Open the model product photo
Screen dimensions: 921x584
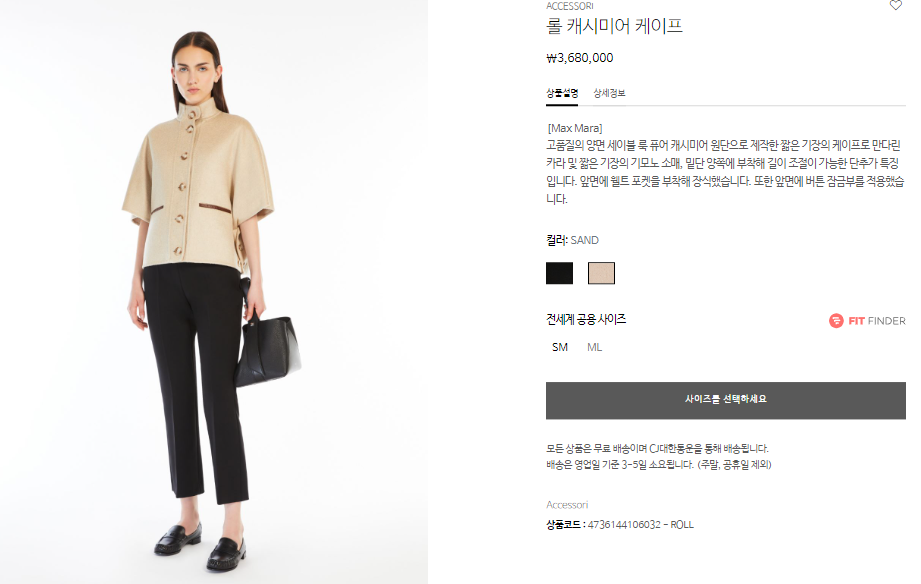click(214, 292)
